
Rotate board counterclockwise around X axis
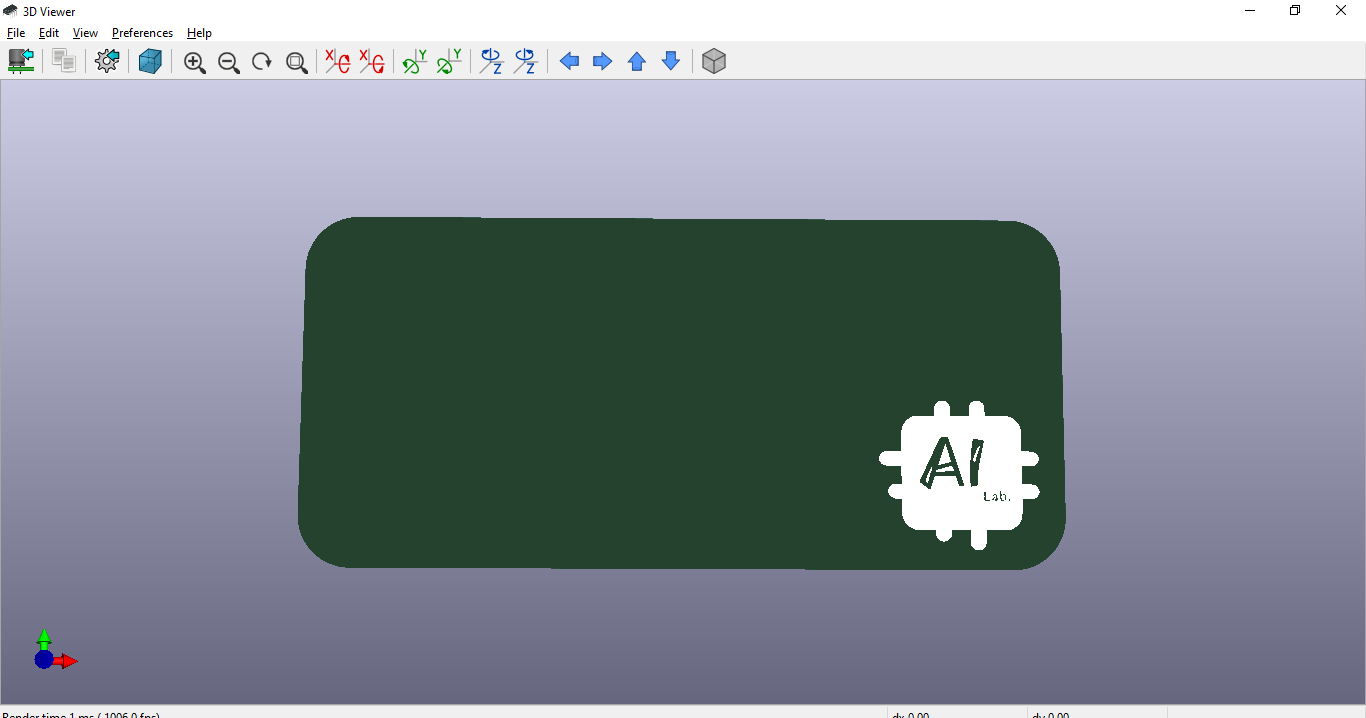372,61
